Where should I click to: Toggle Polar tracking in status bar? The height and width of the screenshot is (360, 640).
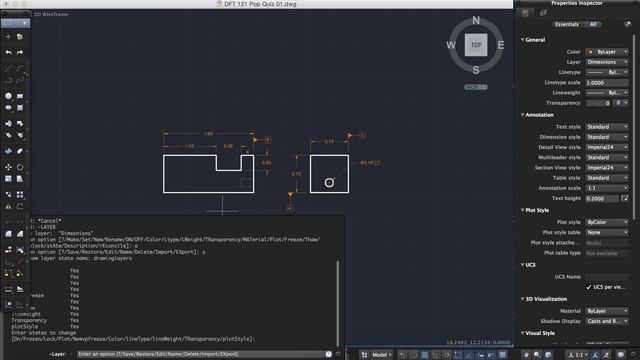447,355
